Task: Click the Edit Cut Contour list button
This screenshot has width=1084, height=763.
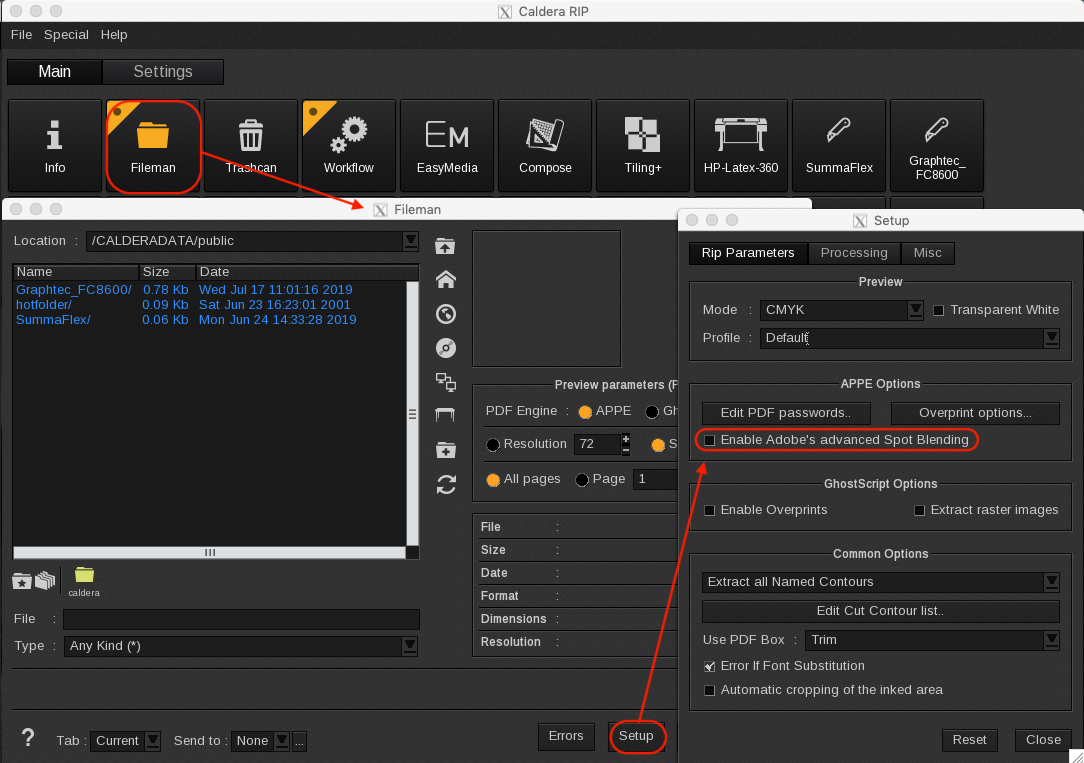Action: 880,611
